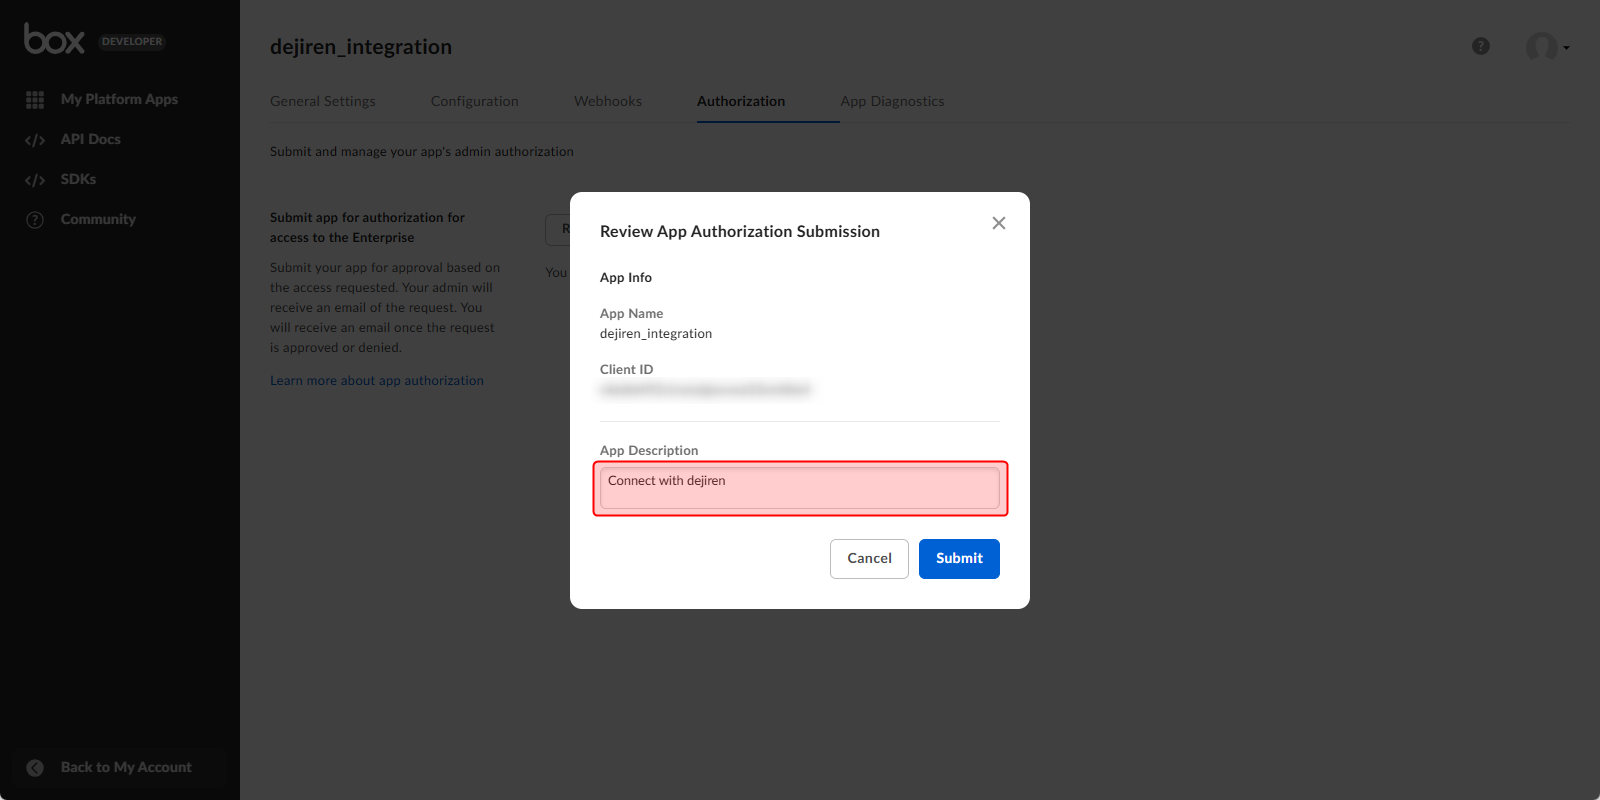This screenshot has height=800, width=1600.
Task: Click the SDKs code icon
Action: tap(35, 180)
